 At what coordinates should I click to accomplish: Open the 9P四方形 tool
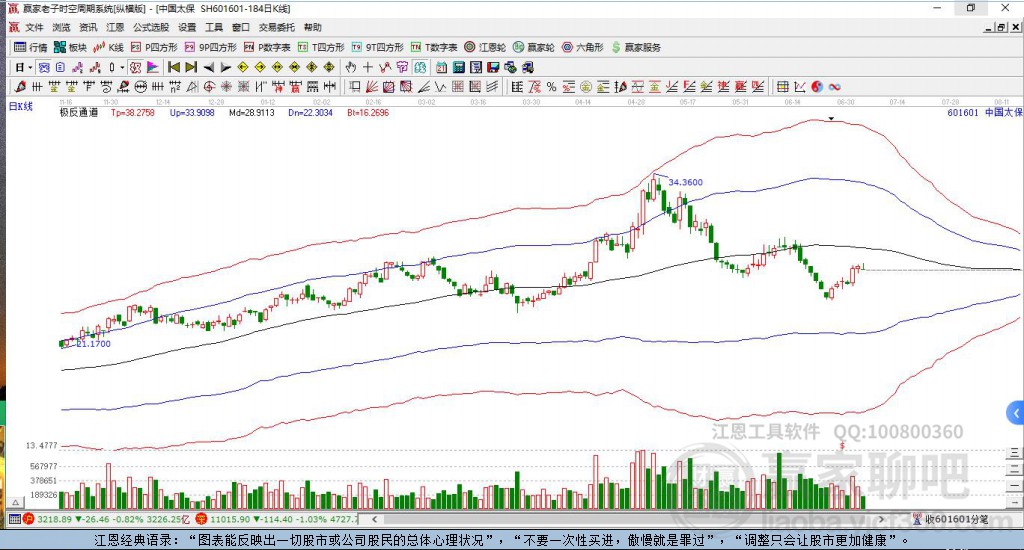point(210,47)
